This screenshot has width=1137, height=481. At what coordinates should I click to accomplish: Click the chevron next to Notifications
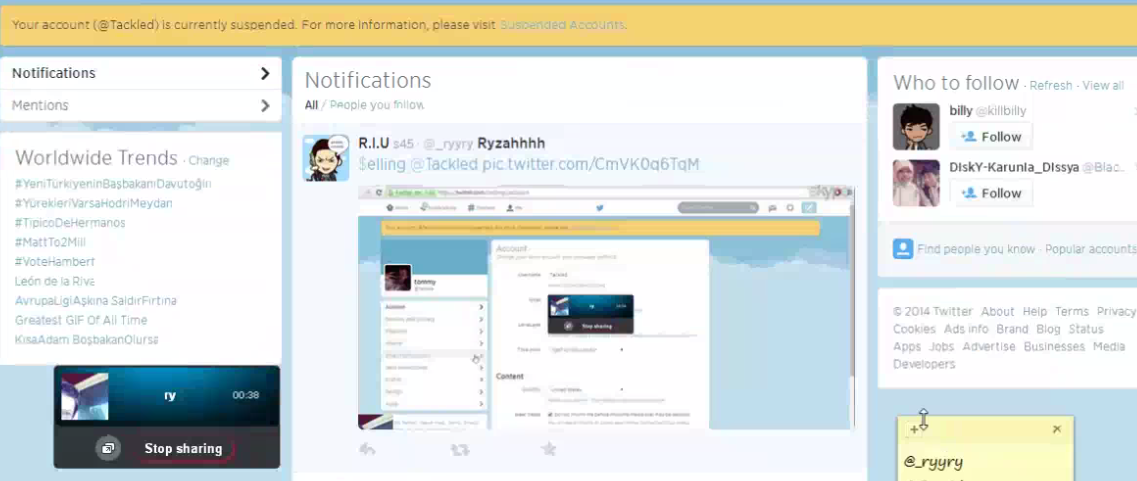coord(265,73)
